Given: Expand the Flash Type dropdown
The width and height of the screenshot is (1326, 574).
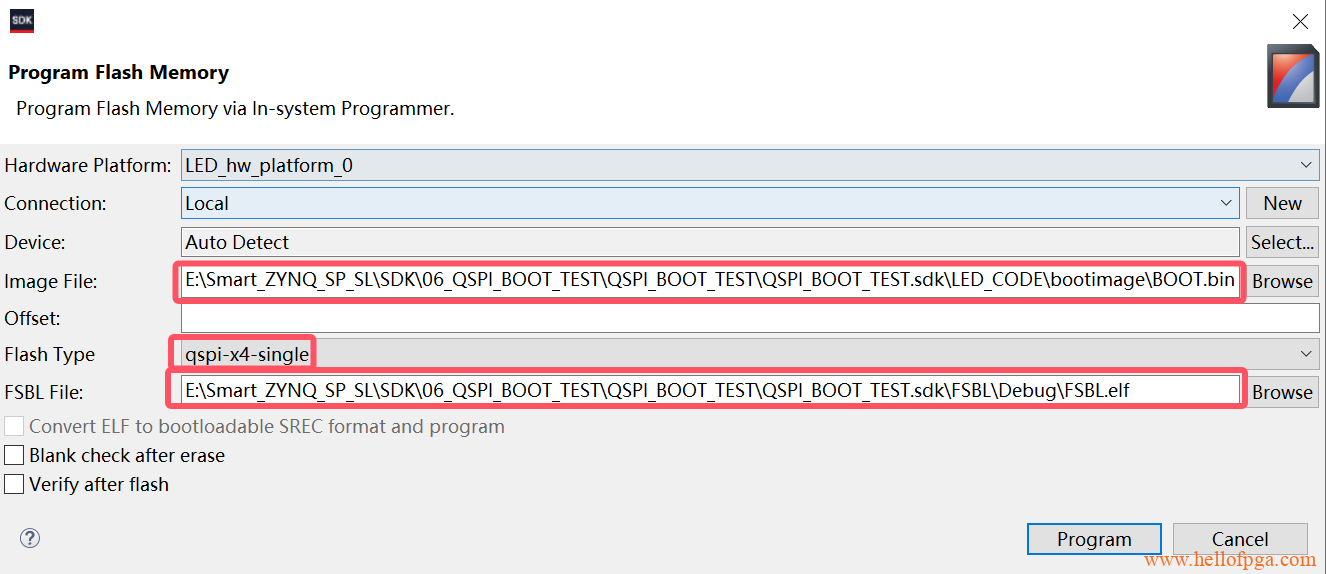Looking at the screenshot, I should tap(1306, 354).
